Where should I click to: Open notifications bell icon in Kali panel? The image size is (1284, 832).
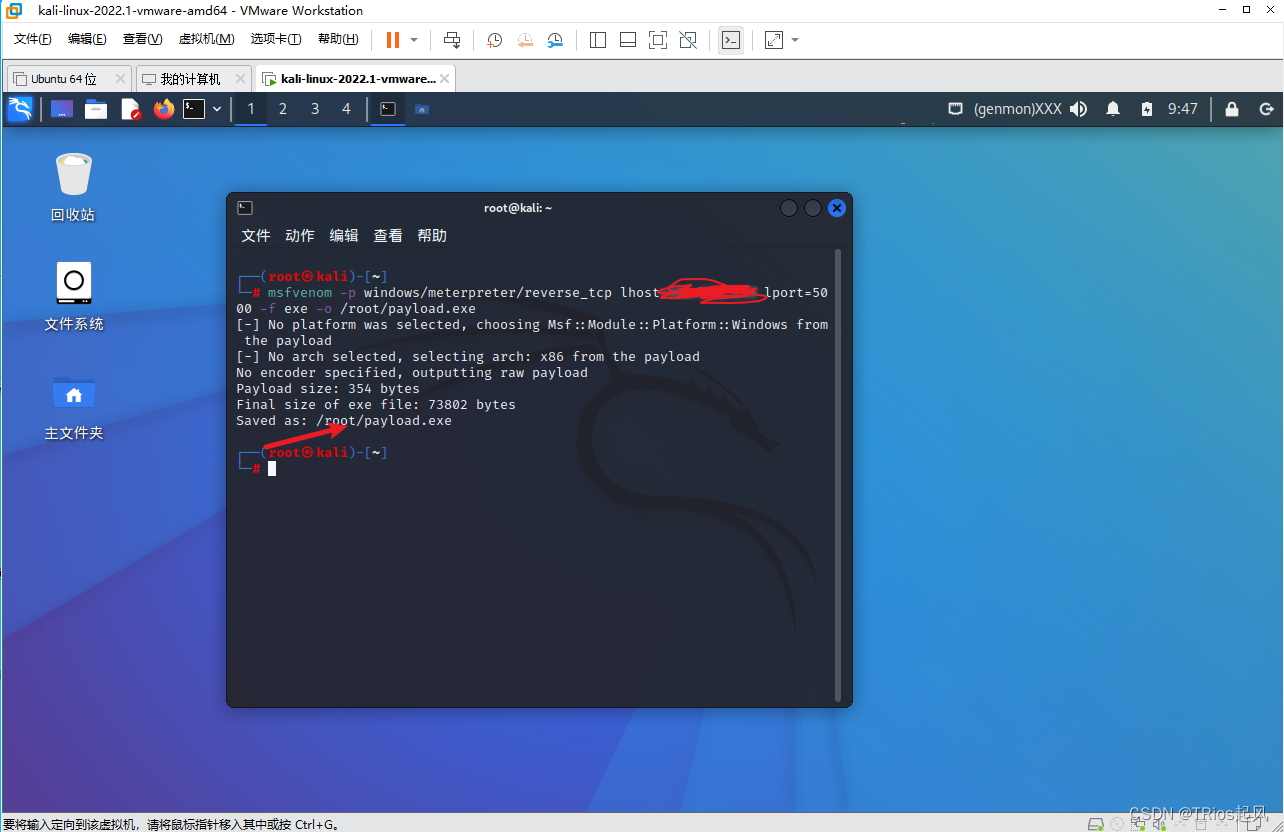coord(1113,109)
